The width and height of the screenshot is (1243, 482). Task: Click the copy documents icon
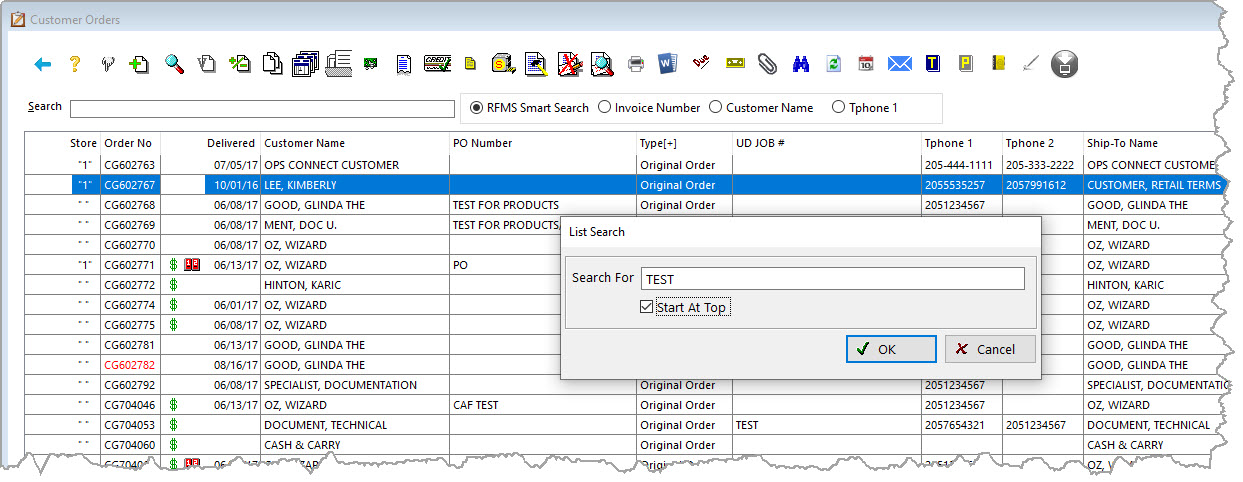271,65
